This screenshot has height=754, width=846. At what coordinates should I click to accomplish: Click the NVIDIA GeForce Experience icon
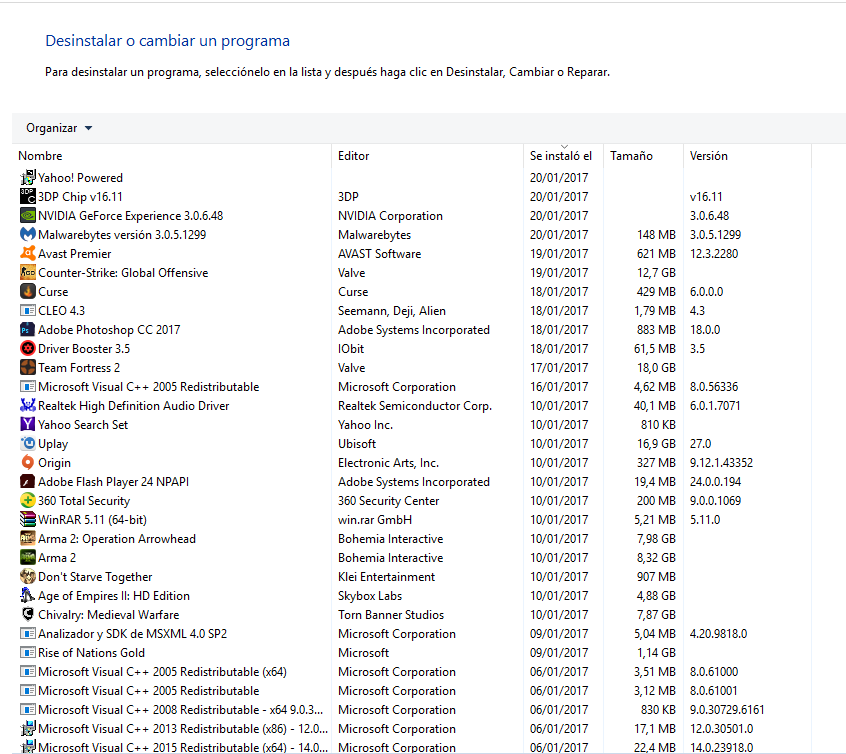coord(28,216)
